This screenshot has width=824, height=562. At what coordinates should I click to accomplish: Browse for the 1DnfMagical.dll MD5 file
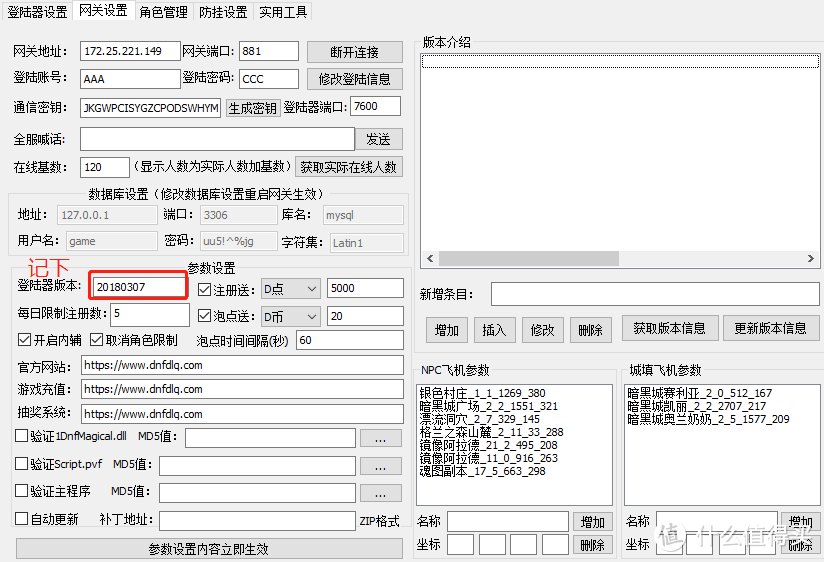coord(380,438)
